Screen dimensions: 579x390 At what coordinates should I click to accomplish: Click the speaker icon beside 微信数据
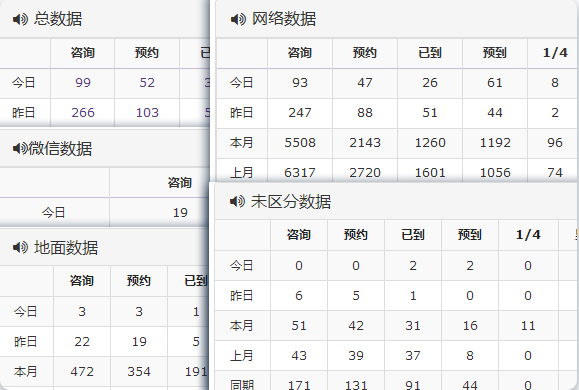[x=20, y=148]
